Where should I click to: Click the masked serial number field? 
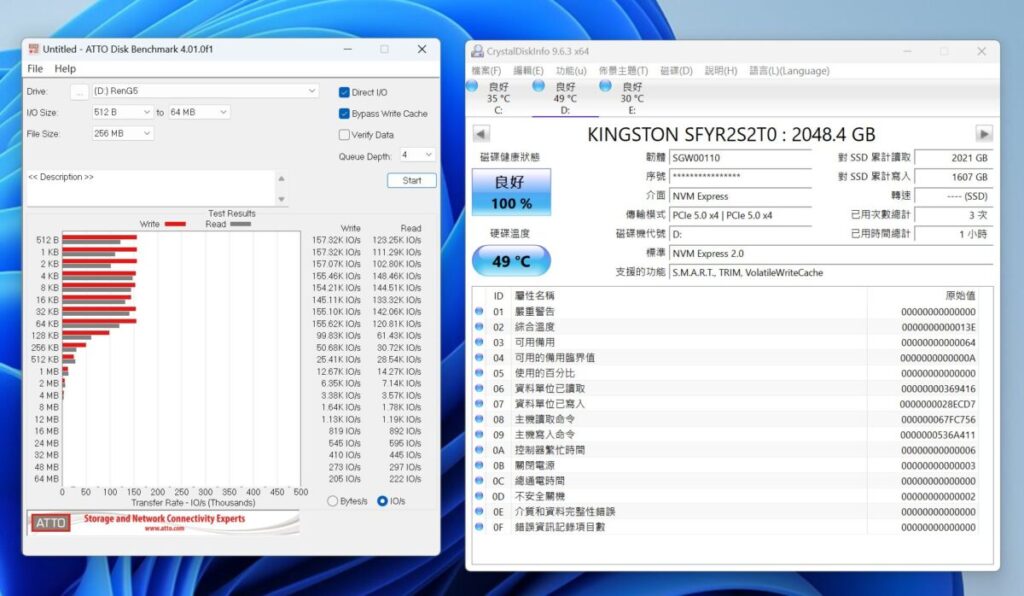tap(741, 176)
